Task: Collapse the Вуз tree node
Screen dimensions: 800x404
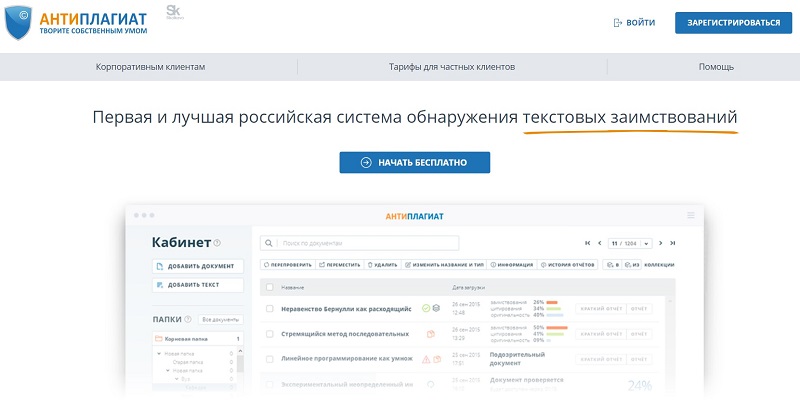Action: tap(177, 379)
